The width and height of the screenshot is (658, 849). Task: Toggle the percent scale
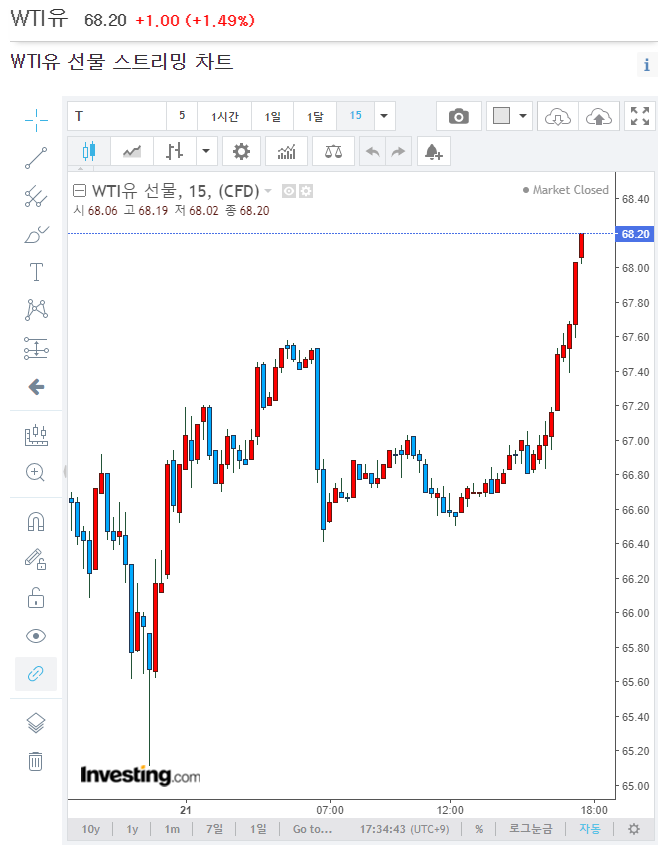tap(479, 829)
